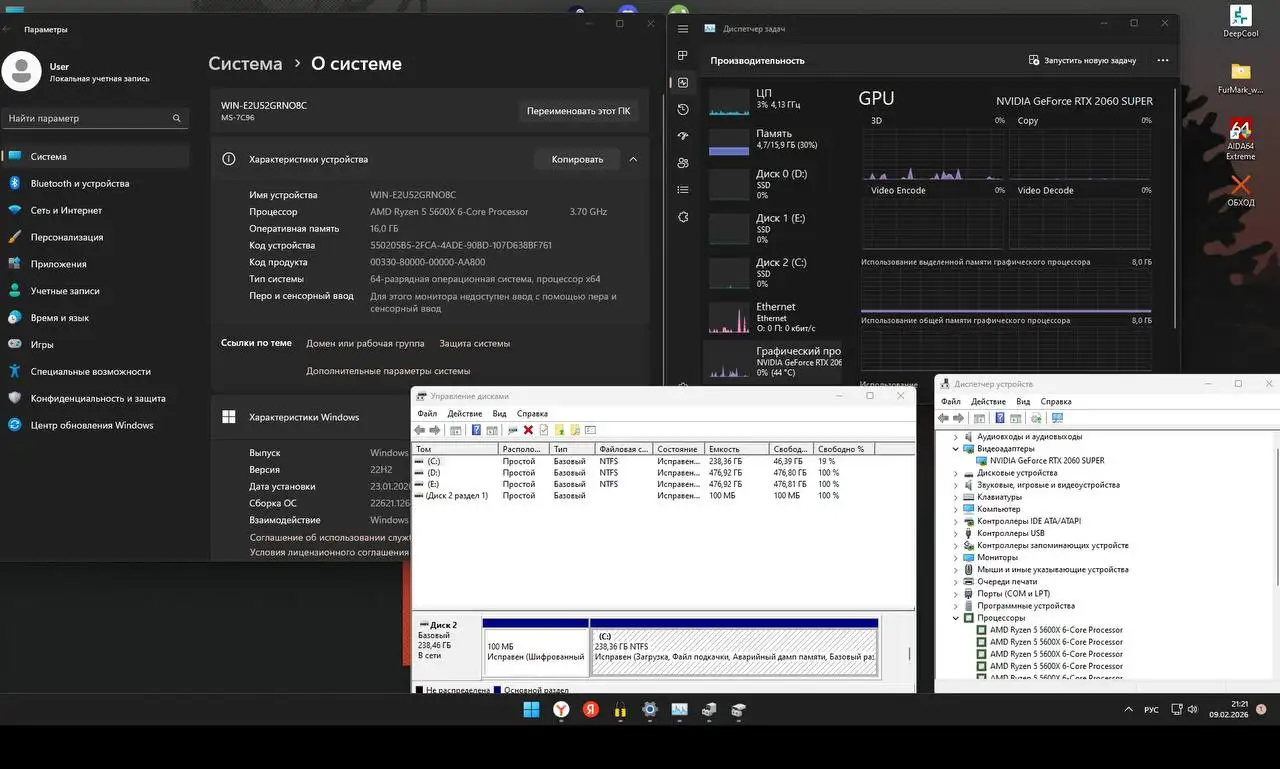
Task: Expand the Мониторы node in Device Manager
Action: (x=956, y=558)
